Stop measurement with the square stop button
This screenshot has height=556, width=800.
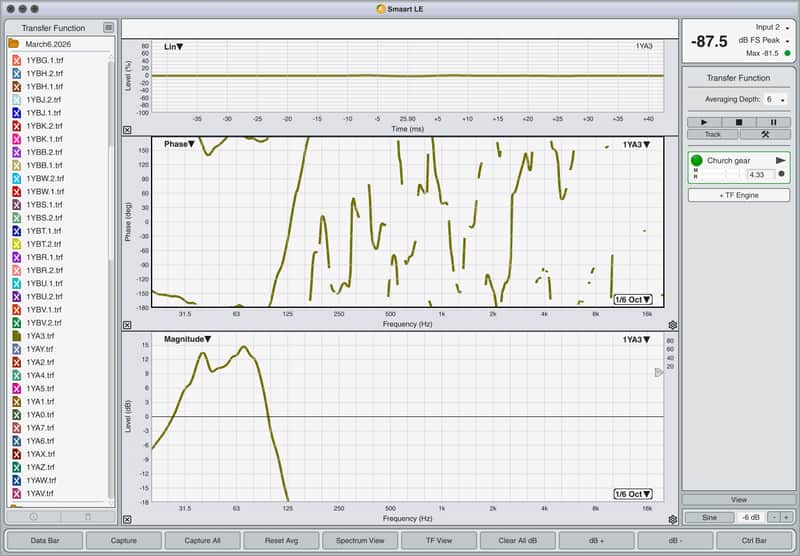pos(738,122)
